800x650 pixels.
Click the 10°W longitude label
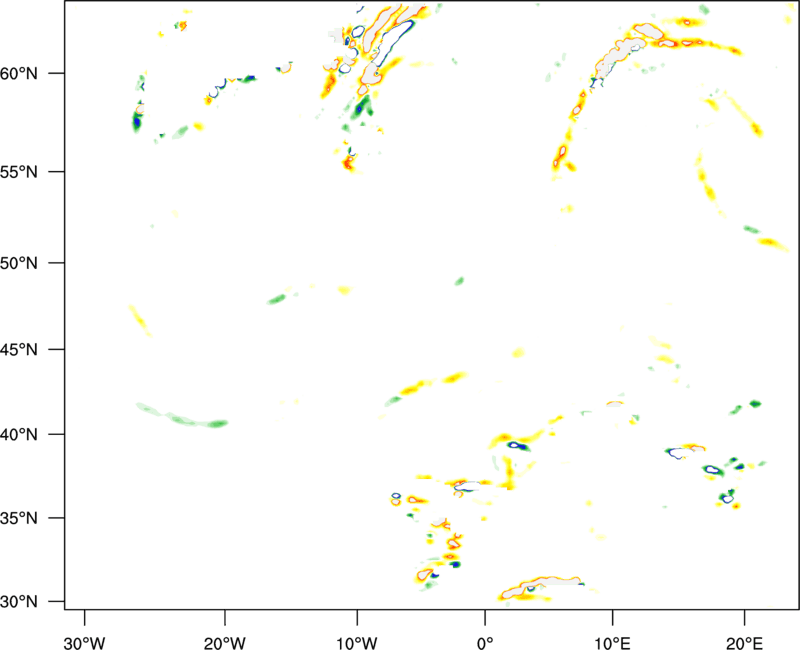coord(357,643)
